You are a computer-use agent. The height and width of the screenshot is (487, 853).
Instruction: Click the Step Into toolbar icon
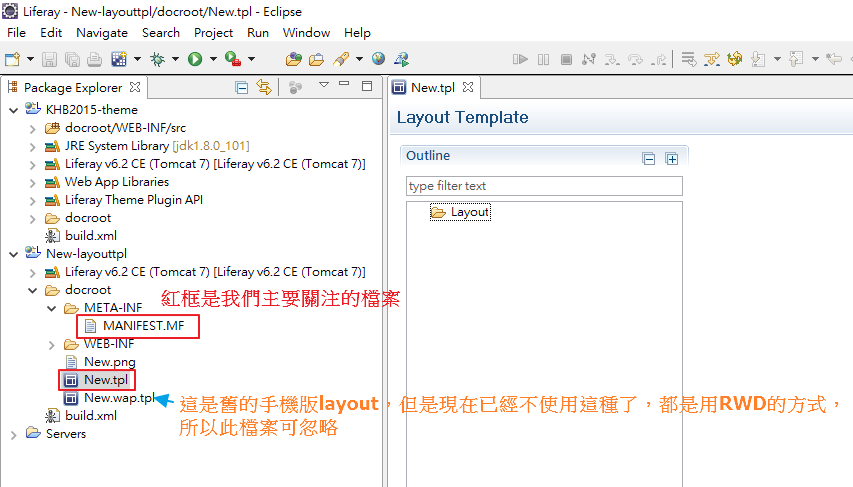(x=612, y=59)
